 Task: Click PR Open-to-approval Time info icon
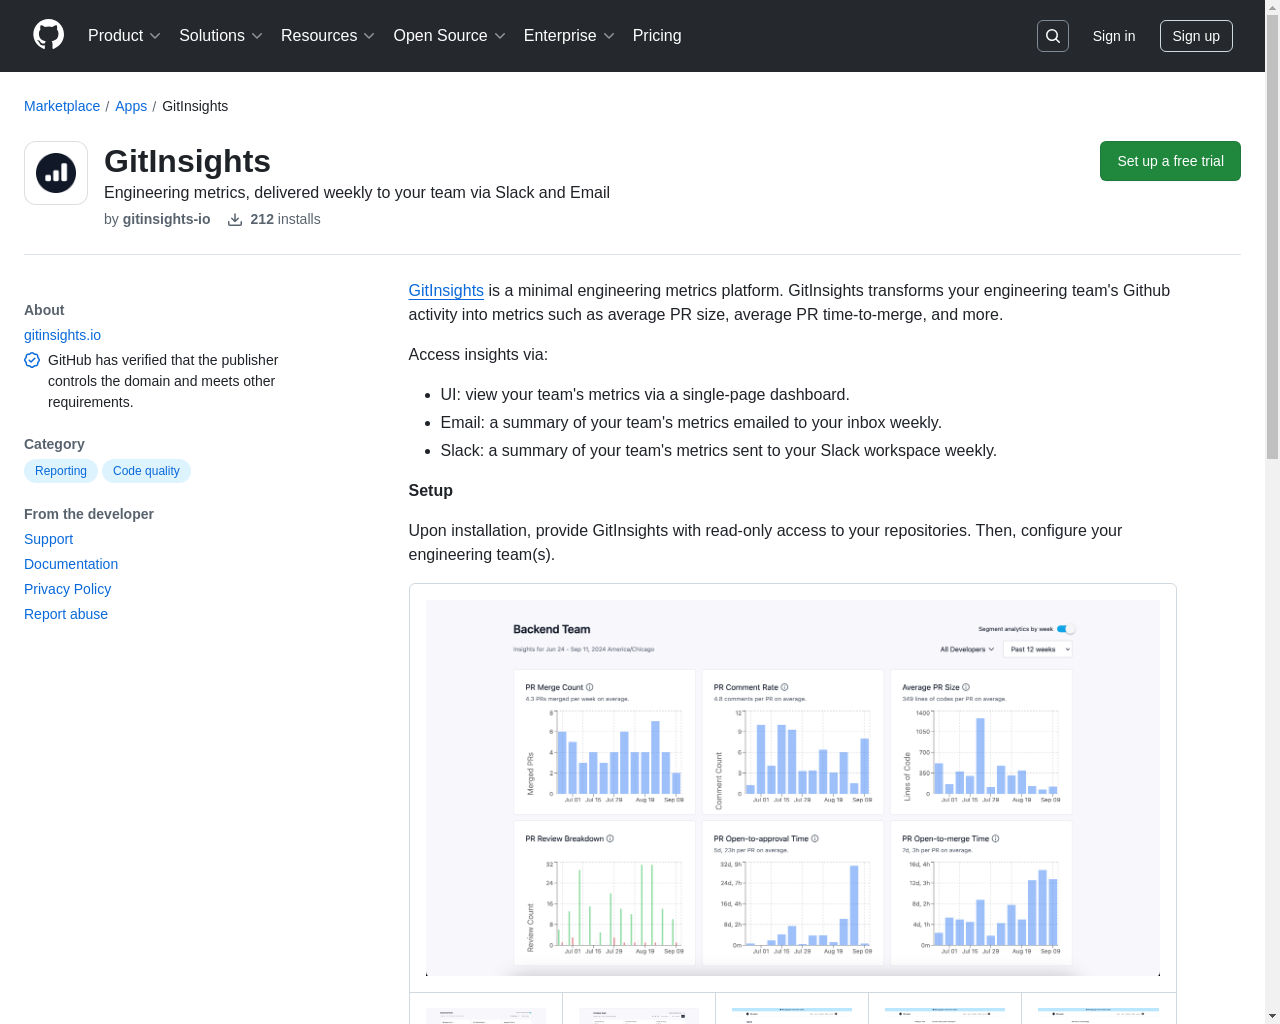pos(815,838)
